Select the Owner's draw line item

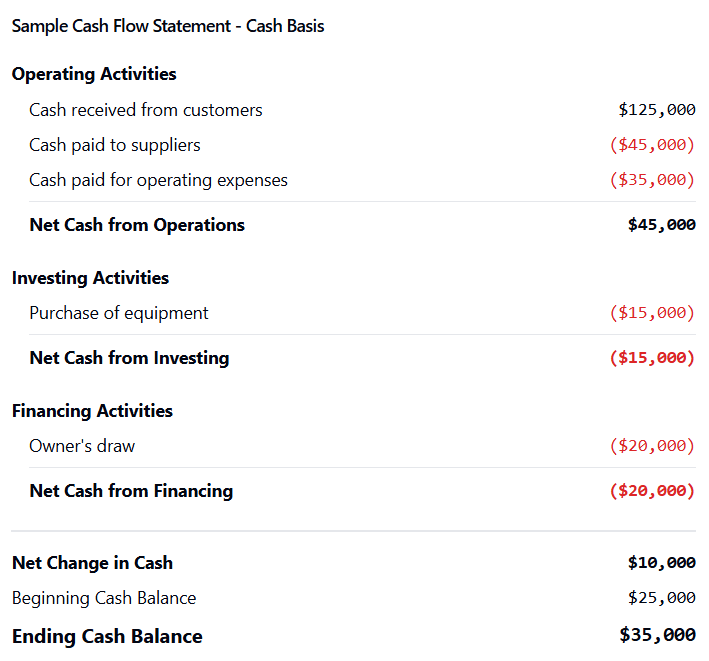(82, 446)
